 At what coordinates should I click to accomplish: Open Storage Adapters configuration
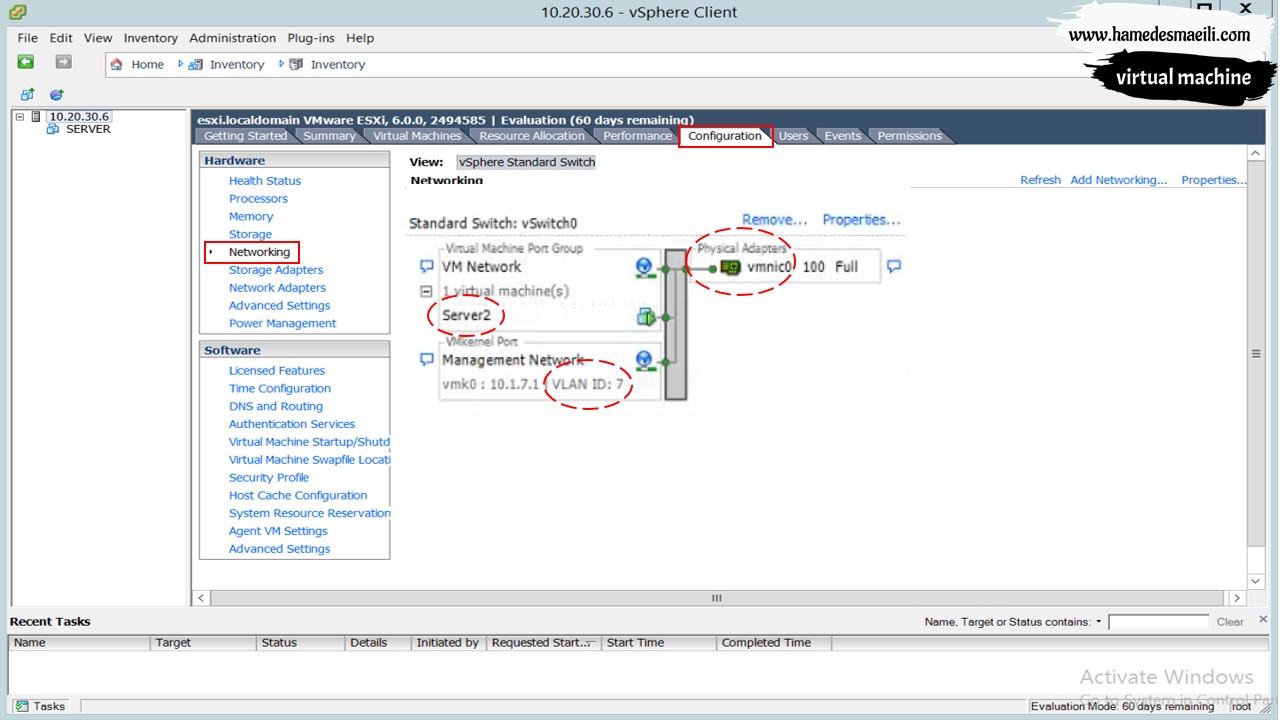(276, 270)
